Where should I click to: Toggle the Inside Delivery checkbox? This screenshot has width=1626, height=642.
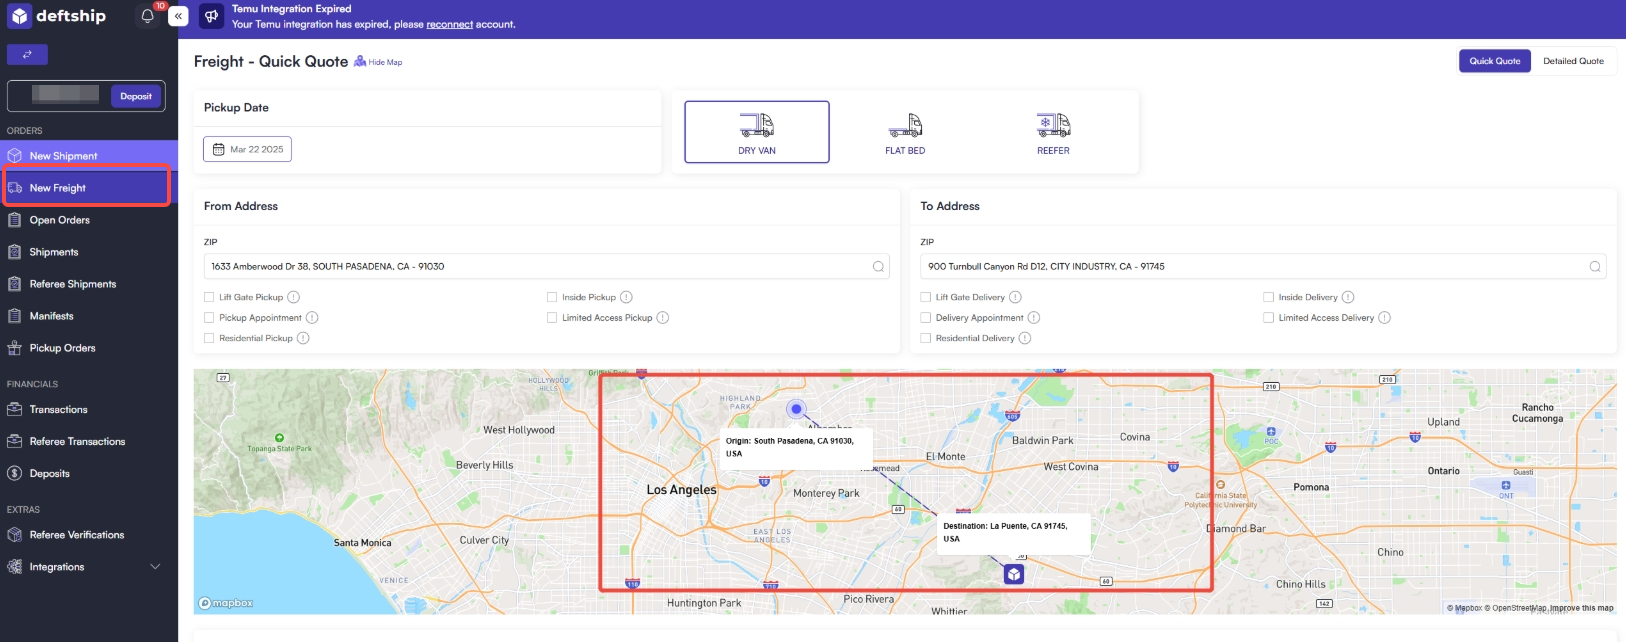tap(1268, 297)
